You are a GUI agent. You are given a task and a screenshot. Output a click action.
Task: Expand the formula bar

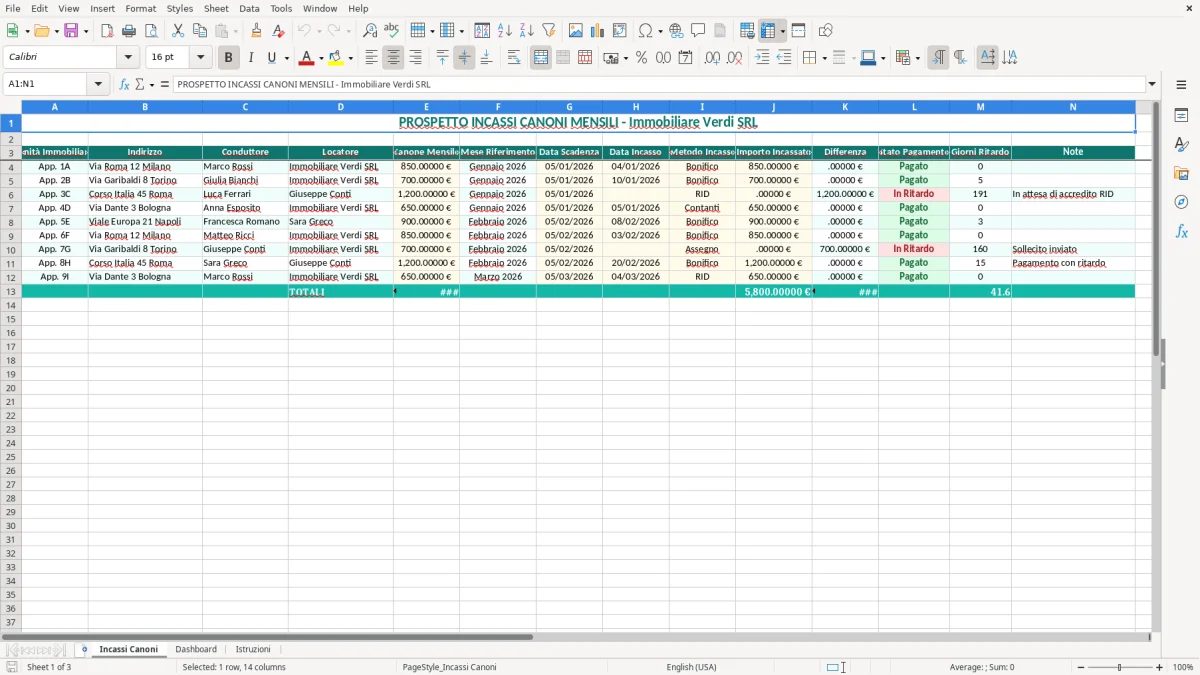pyautogui.click(x=1153, y=85)
